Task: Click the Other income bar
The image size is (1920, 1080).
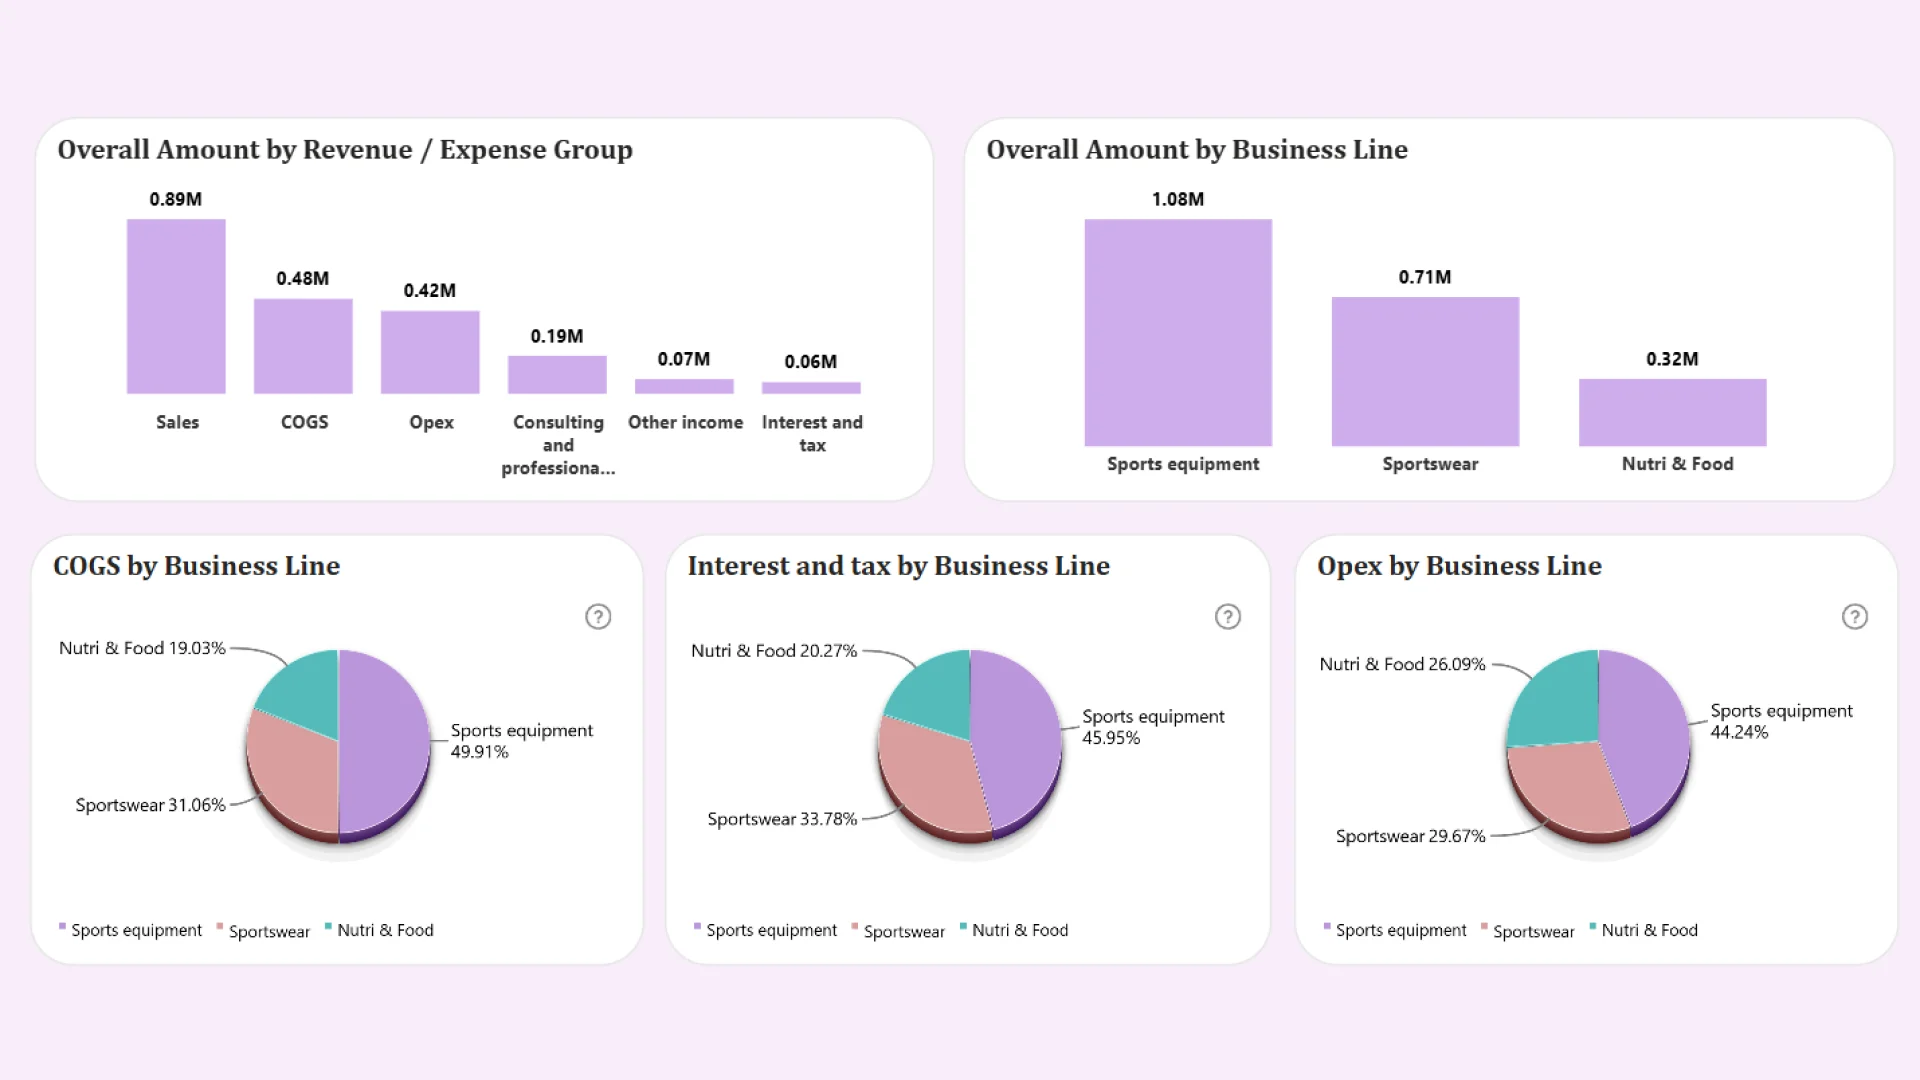Action: tap(684, 386)
